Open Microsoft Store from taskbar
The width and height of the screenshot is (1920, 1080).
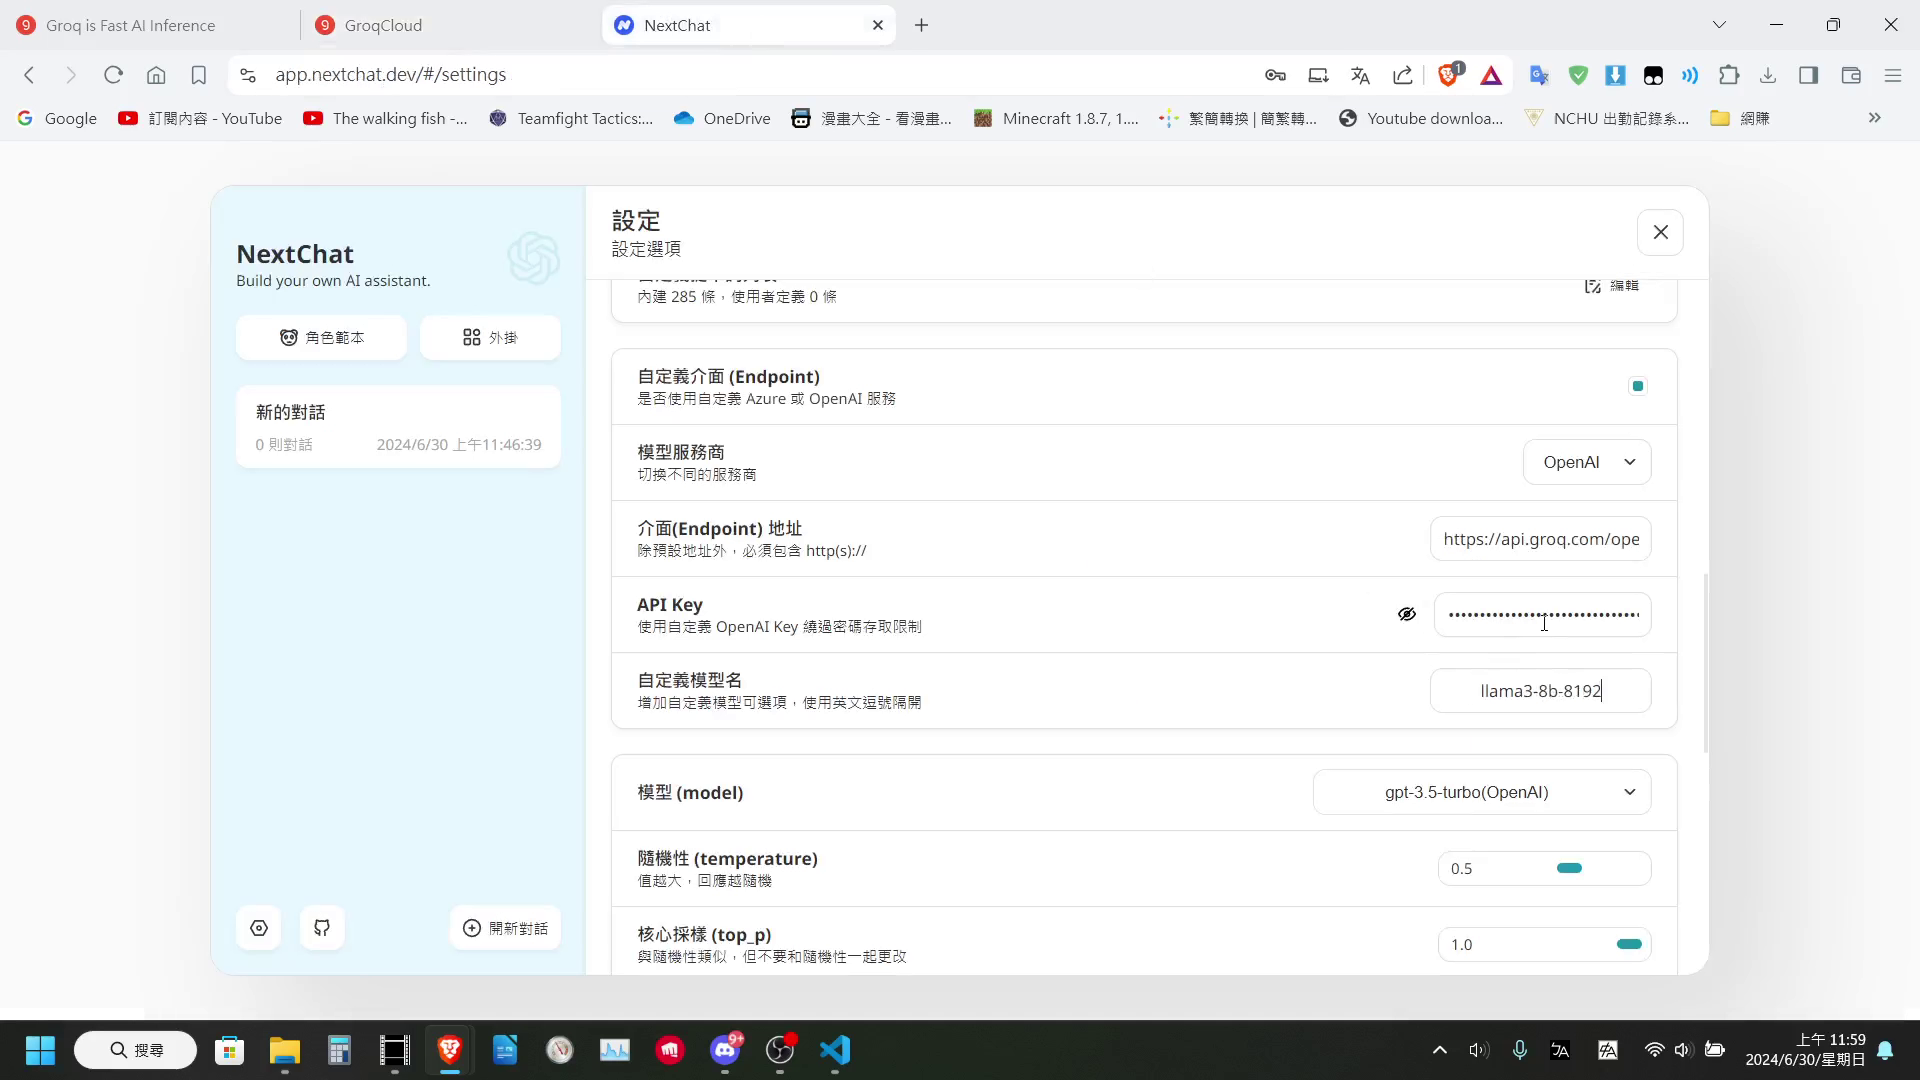[x=229, y=1050]
